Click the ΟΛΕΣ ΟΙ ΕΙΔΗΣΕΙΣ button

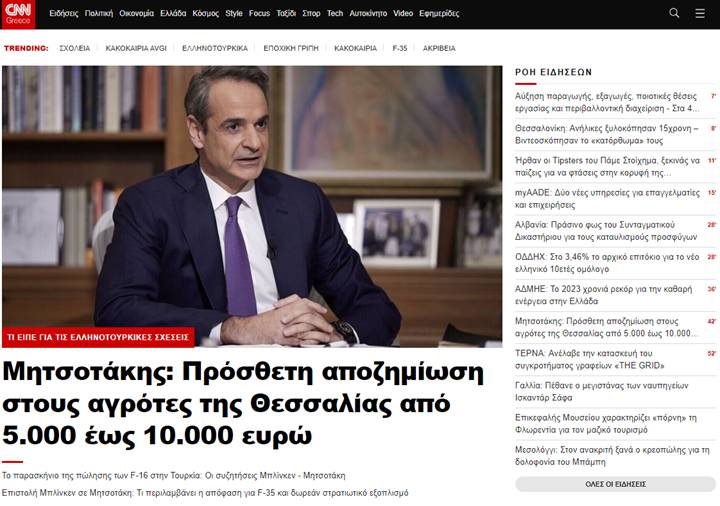point(615,484)
